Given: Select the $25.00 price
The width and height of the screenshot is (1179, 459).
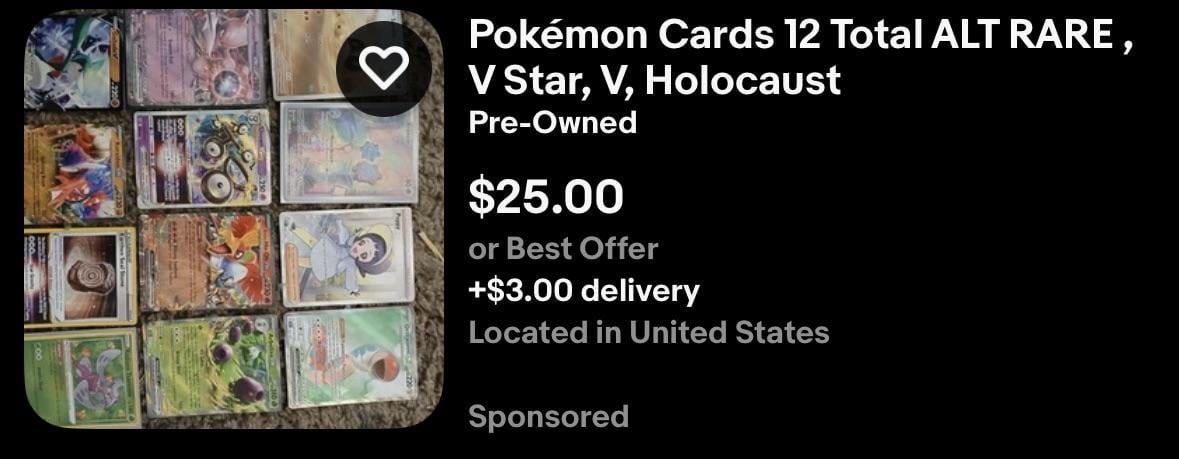Looking at the screenshot, I should [x=546, y=196].
